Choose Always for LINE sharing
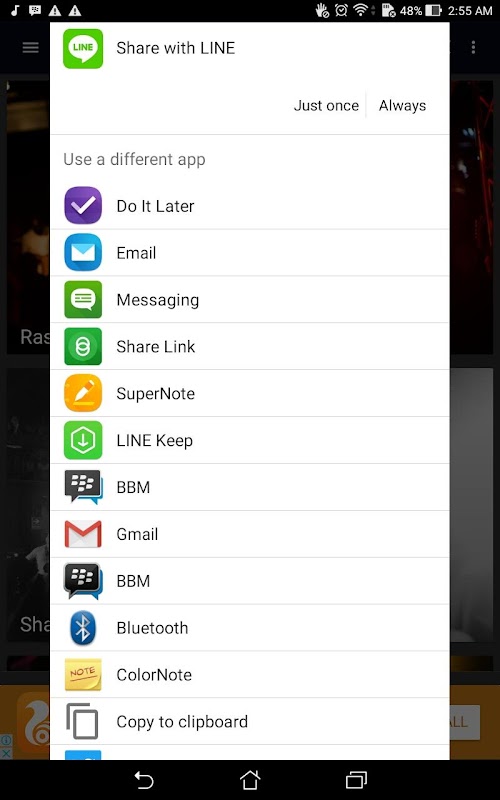Viewport: 500px width, 800px height. coord(403,106)
